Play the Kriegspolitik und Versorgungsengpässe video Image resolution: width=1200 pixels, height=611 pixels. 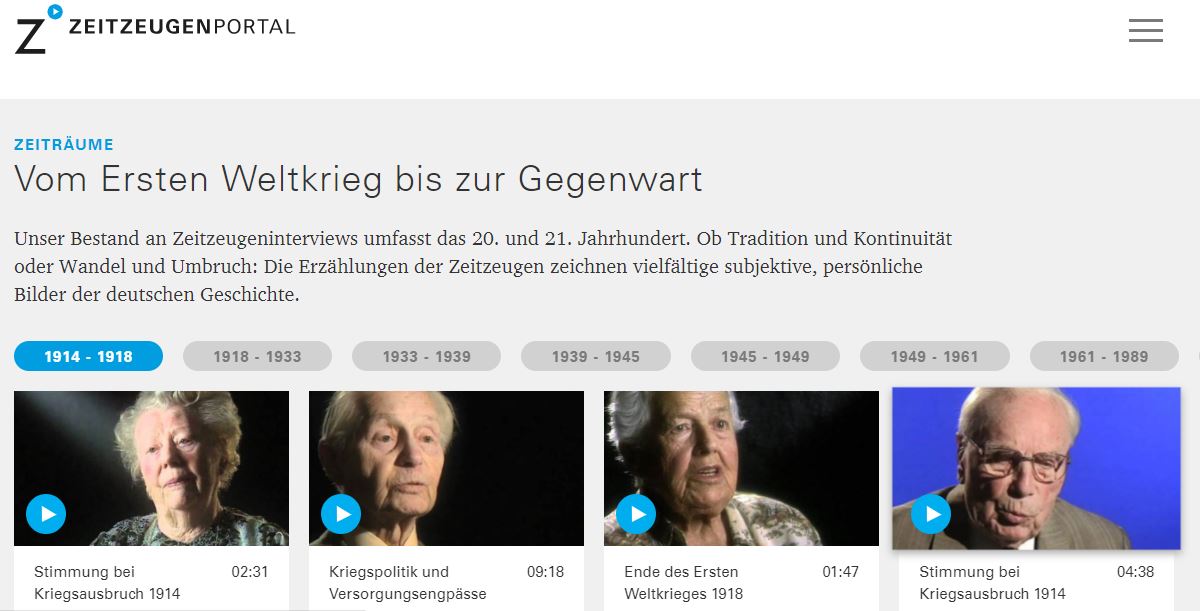click(x=341, y=514)
